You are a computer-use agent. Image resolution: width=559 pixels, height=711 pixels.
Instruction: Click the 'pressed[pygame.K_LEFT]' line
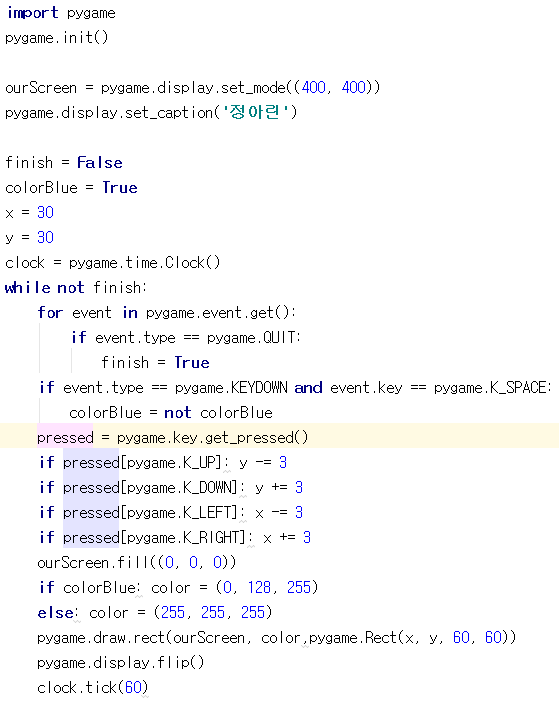tap(171, 512)
